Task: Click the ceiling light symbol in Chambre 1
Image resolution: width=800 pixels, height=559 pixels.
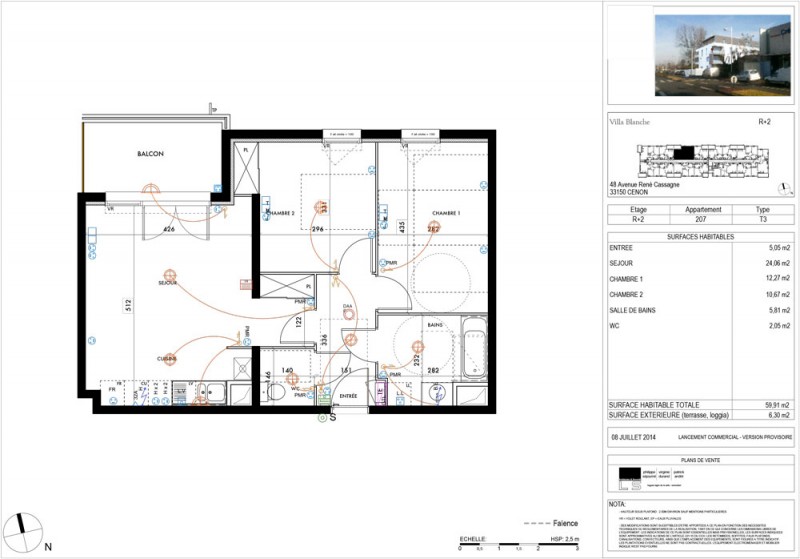Action: coord(434,227)
